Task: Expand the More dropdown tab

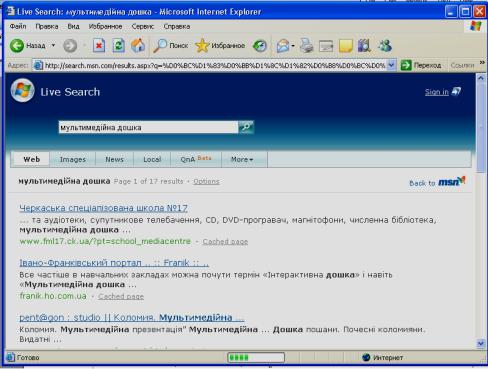Action: [242, 159]
